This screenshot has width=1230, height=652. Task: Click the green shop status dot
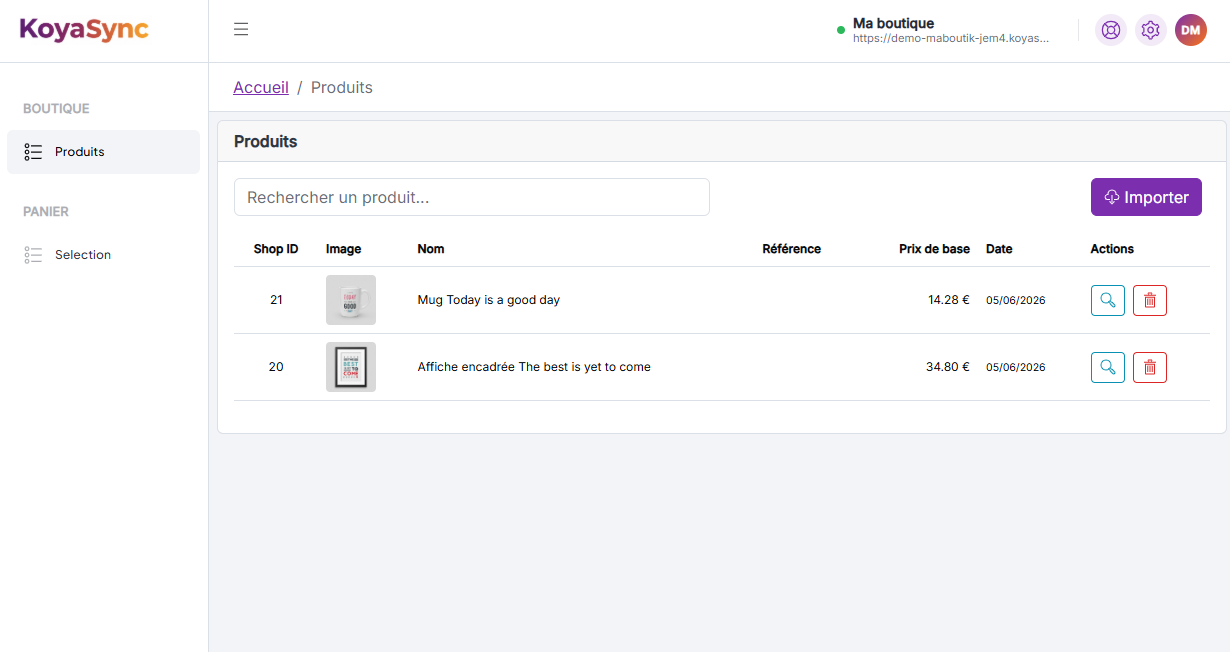pos(841,30)
